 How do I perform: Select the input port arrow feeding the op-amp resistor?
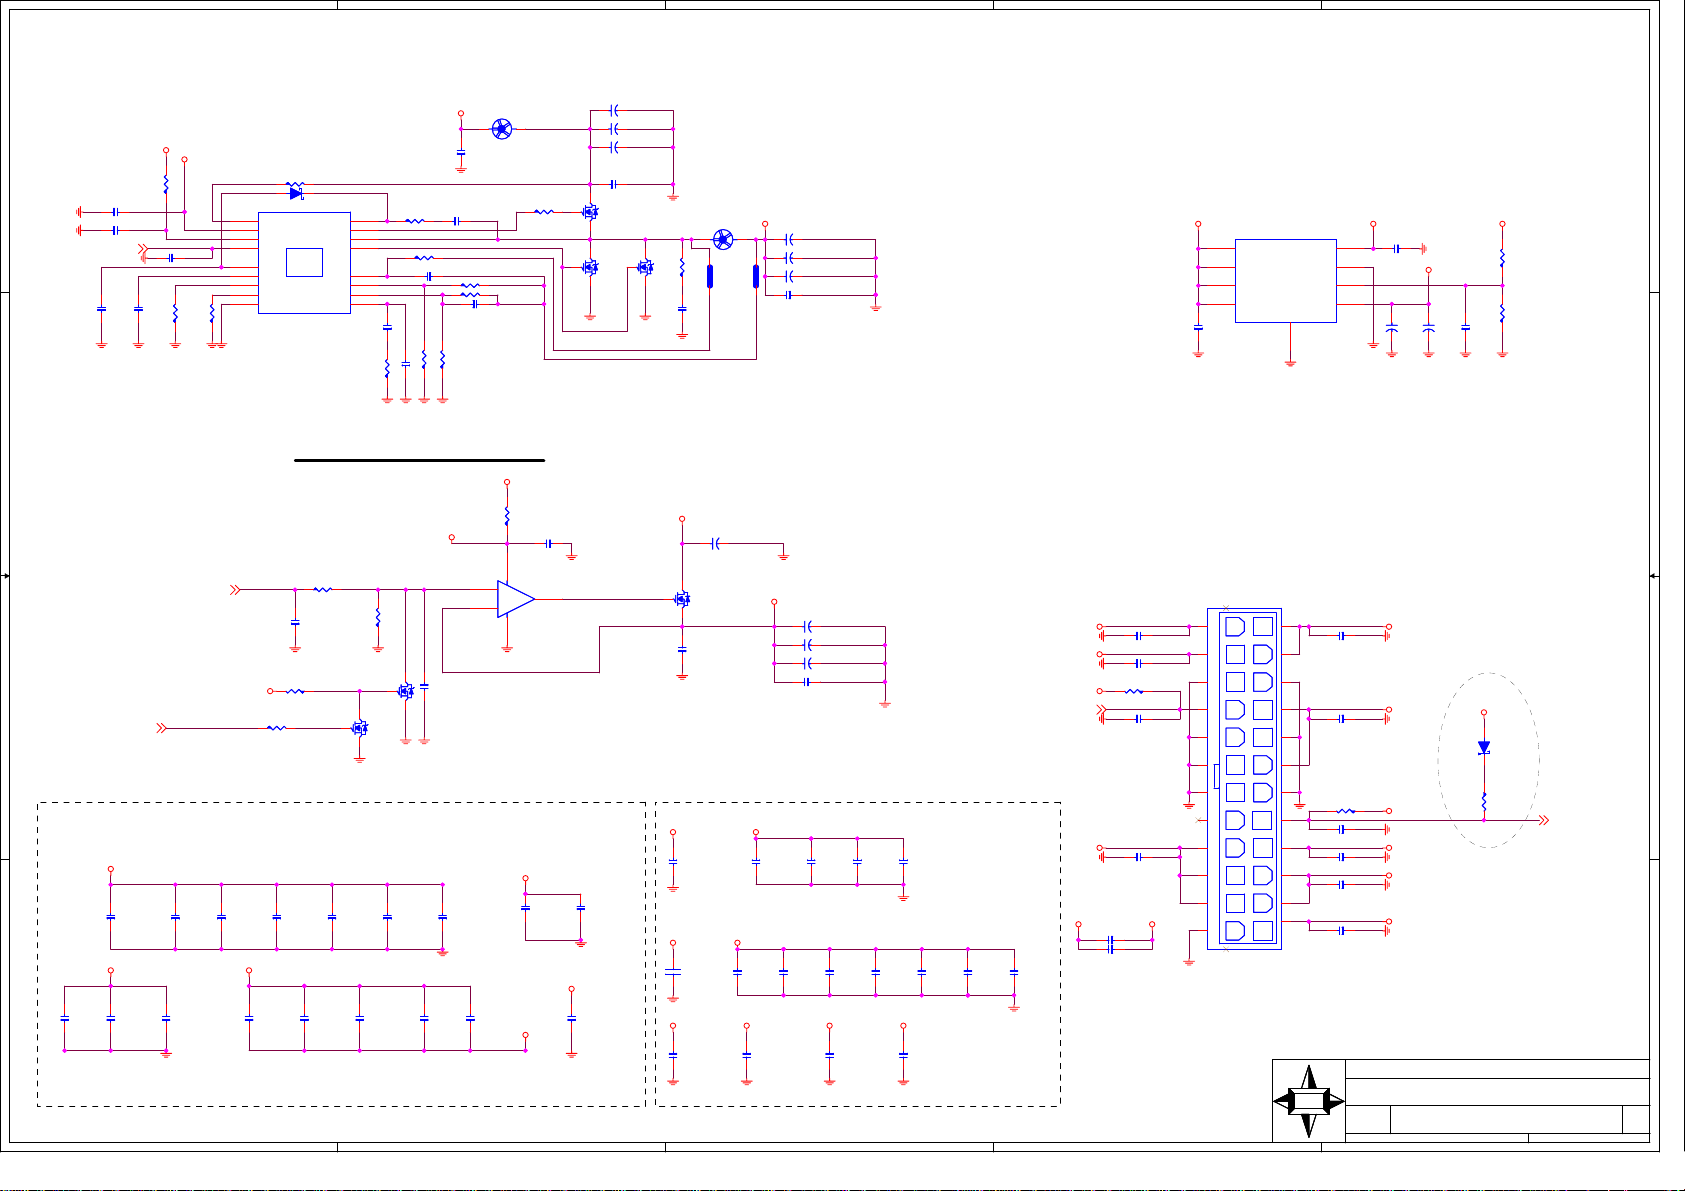pos(236,590)
